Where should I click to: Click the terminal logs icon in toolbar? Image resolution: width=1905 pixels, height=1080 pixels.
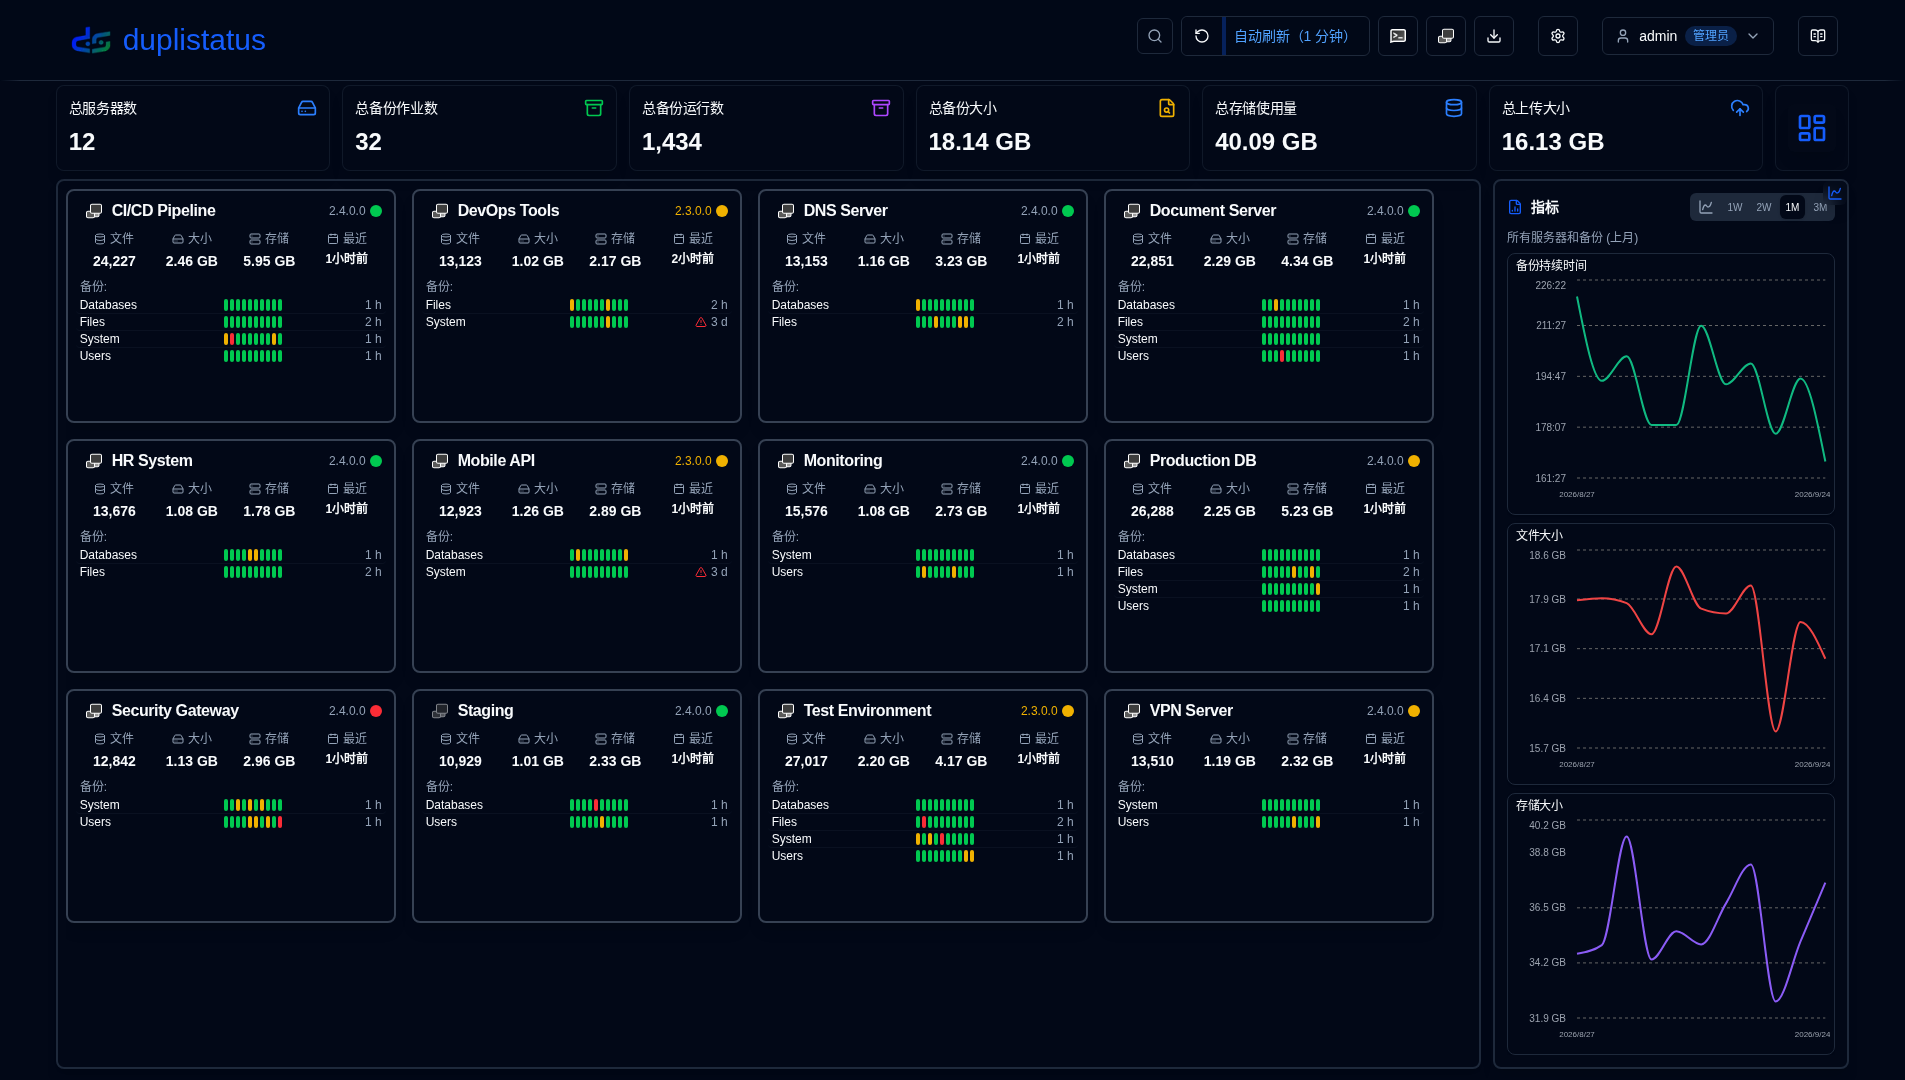[x=1398, y=36]
